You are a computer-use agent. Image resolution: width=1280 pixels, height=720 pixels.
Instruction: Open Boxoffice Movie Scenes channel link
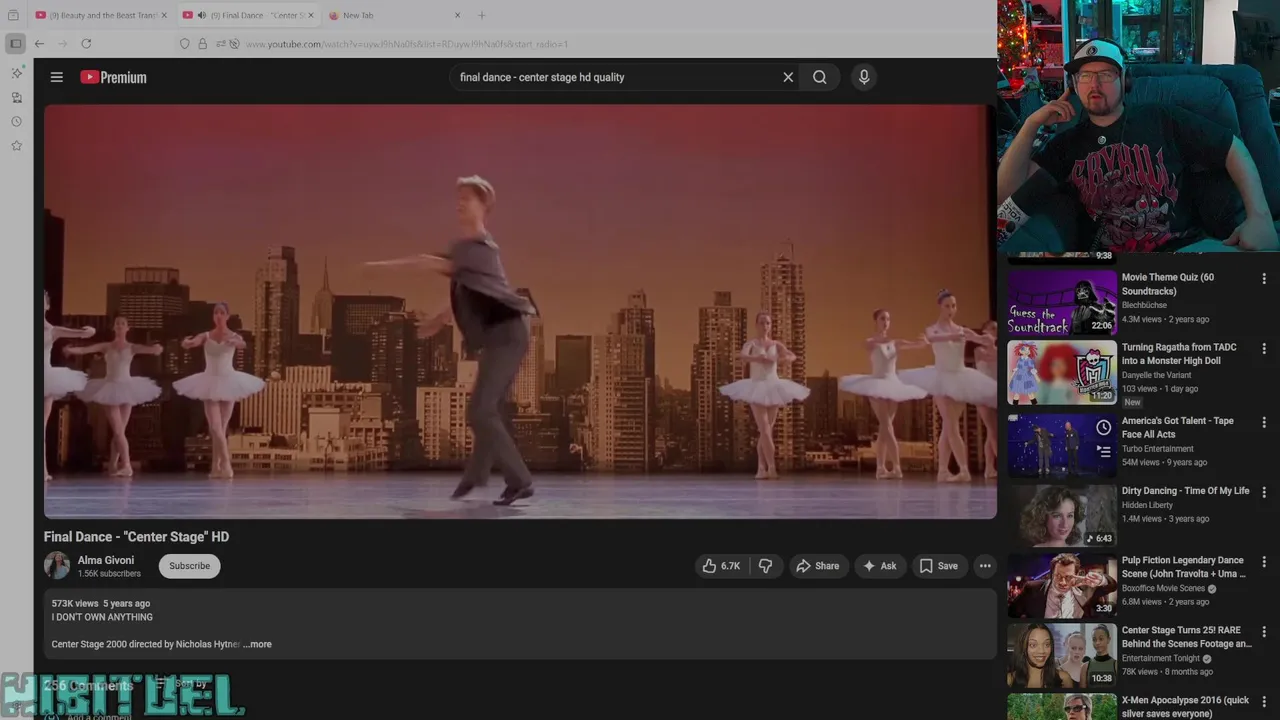point(1163,589)
